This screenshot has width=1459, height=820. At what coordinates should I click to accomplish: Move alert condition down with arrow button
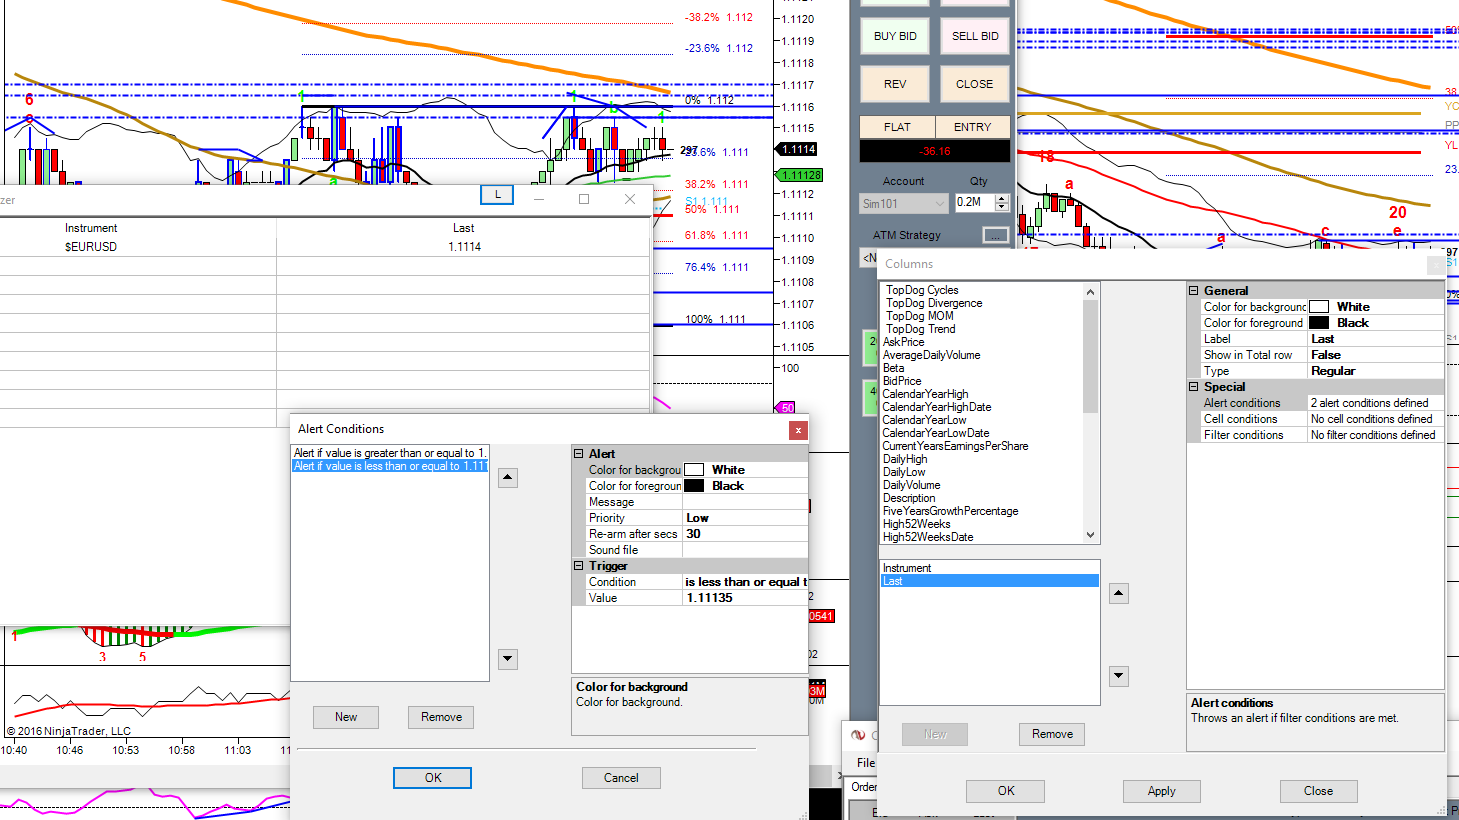(508, 659)
